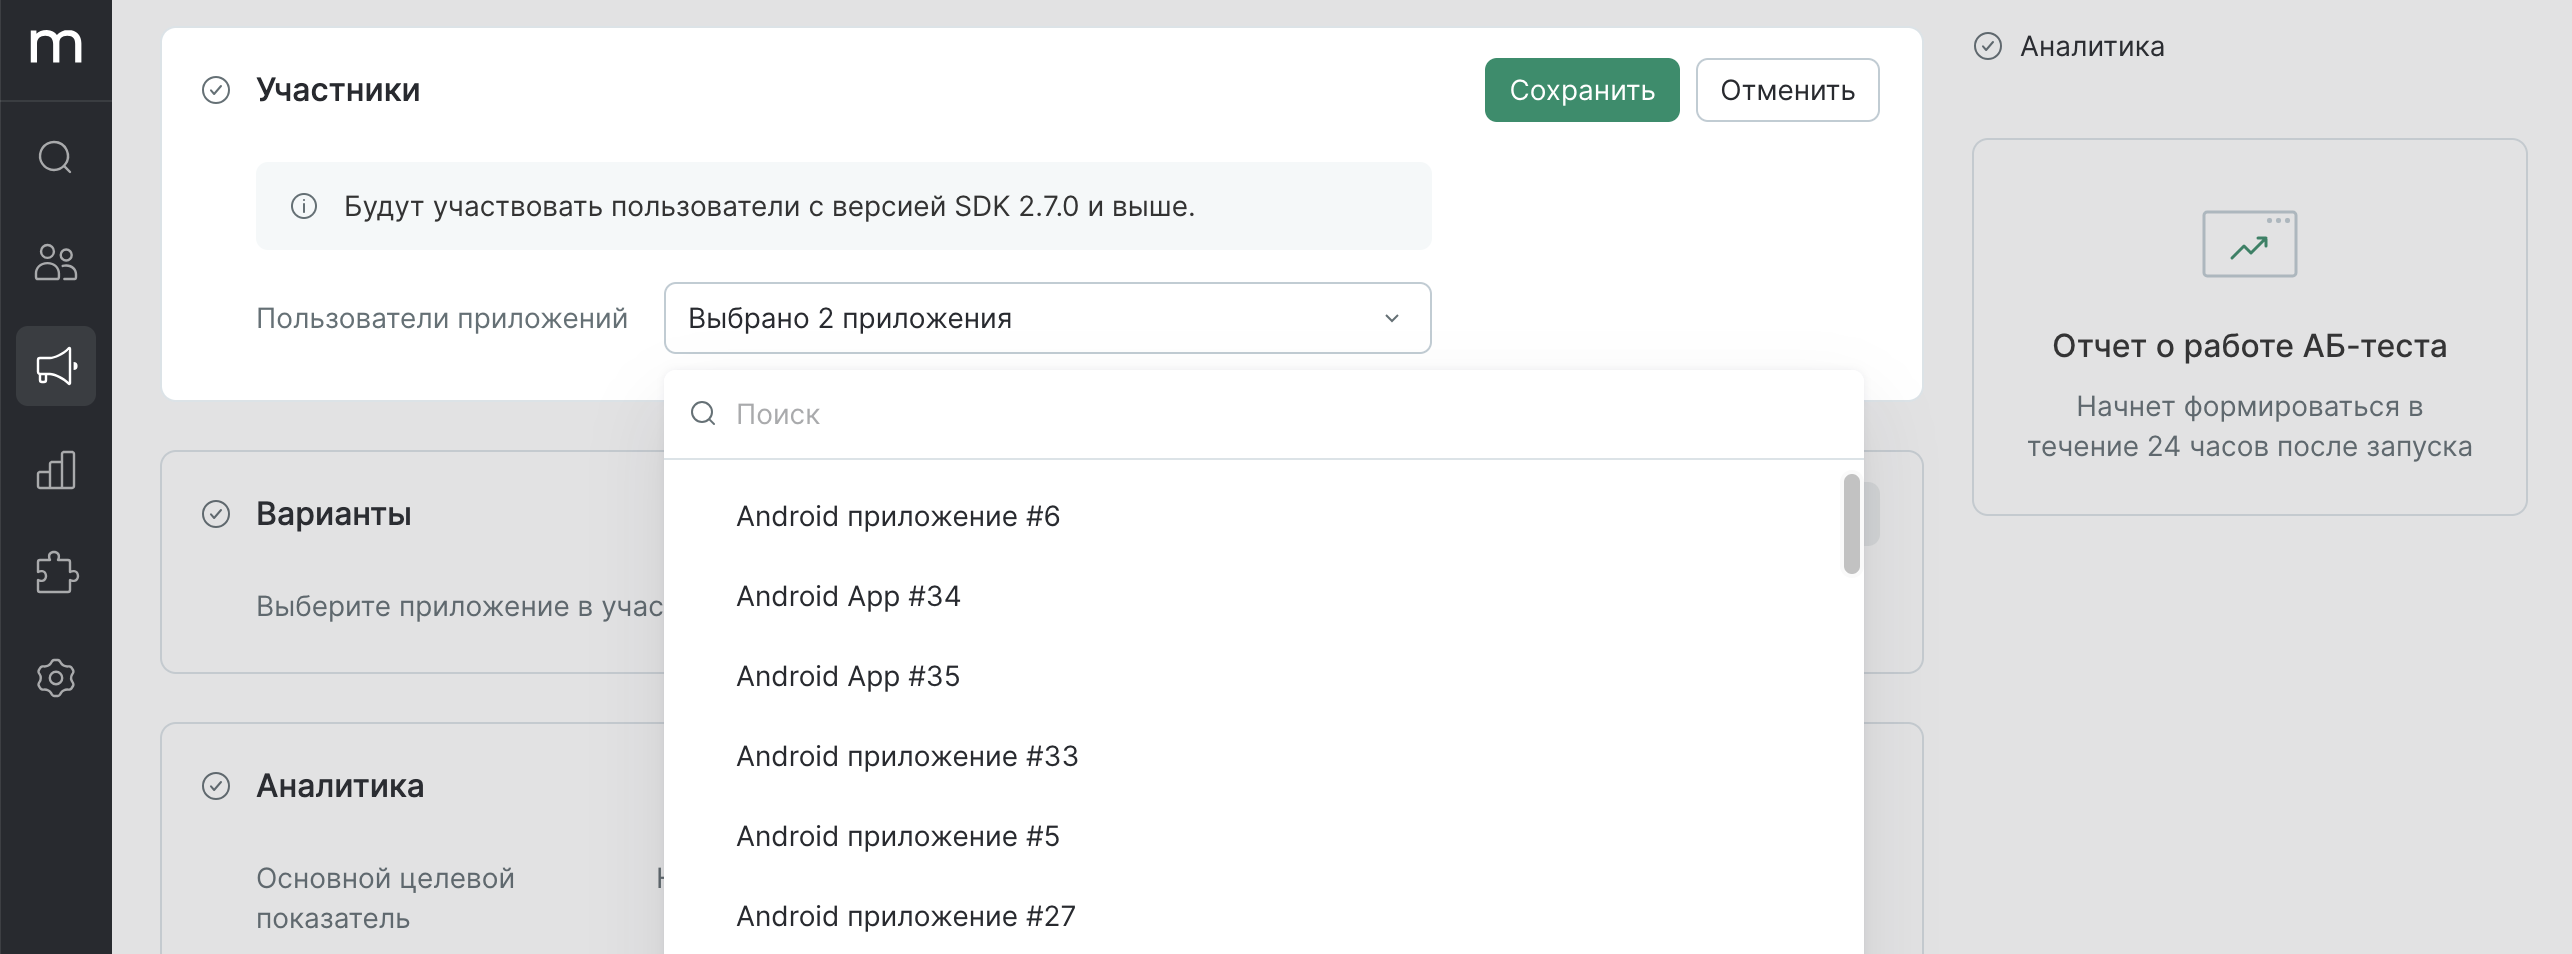Screen dimensions: 2572x954
Task: Open the Варианты section heading
Action: click(334, 514)
